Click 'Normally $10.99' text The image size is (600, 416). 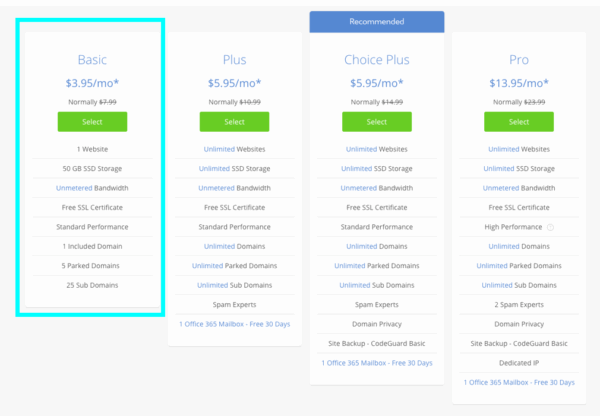[x=235, y=102]
